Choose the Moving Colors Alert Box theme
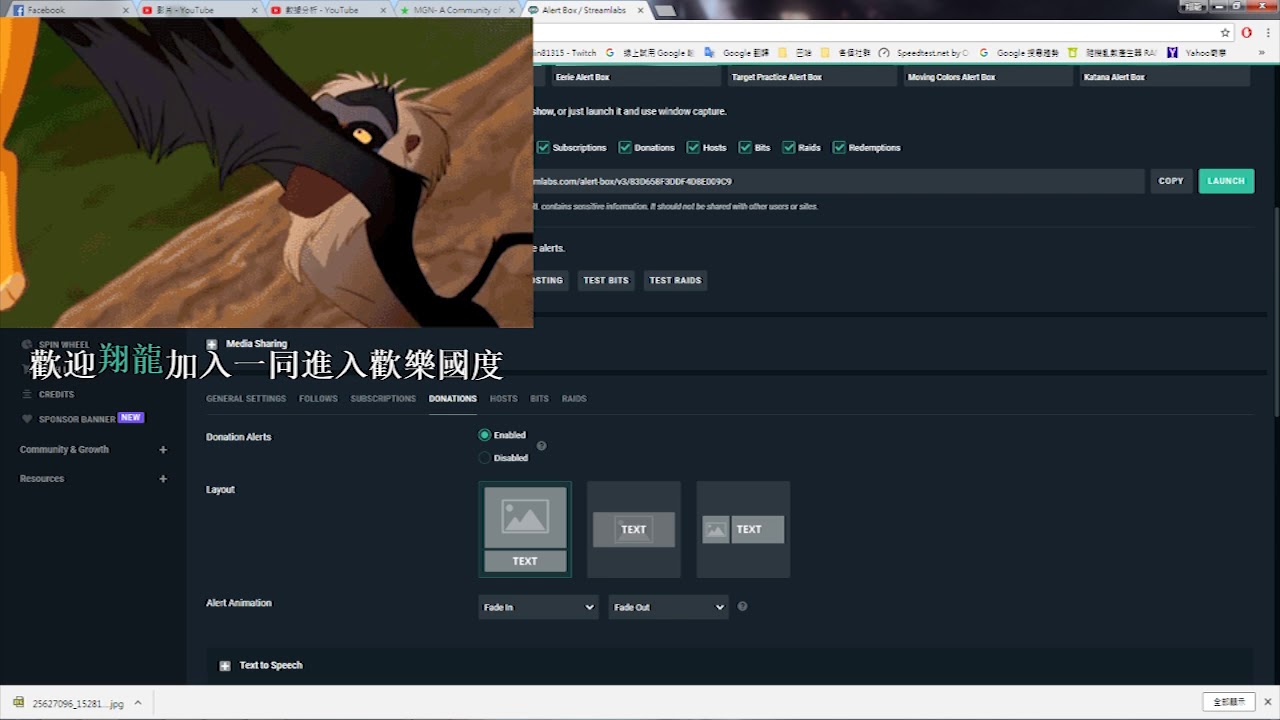Image resolution: width=1280 pixels, height=720 pixels. (988, 77)
